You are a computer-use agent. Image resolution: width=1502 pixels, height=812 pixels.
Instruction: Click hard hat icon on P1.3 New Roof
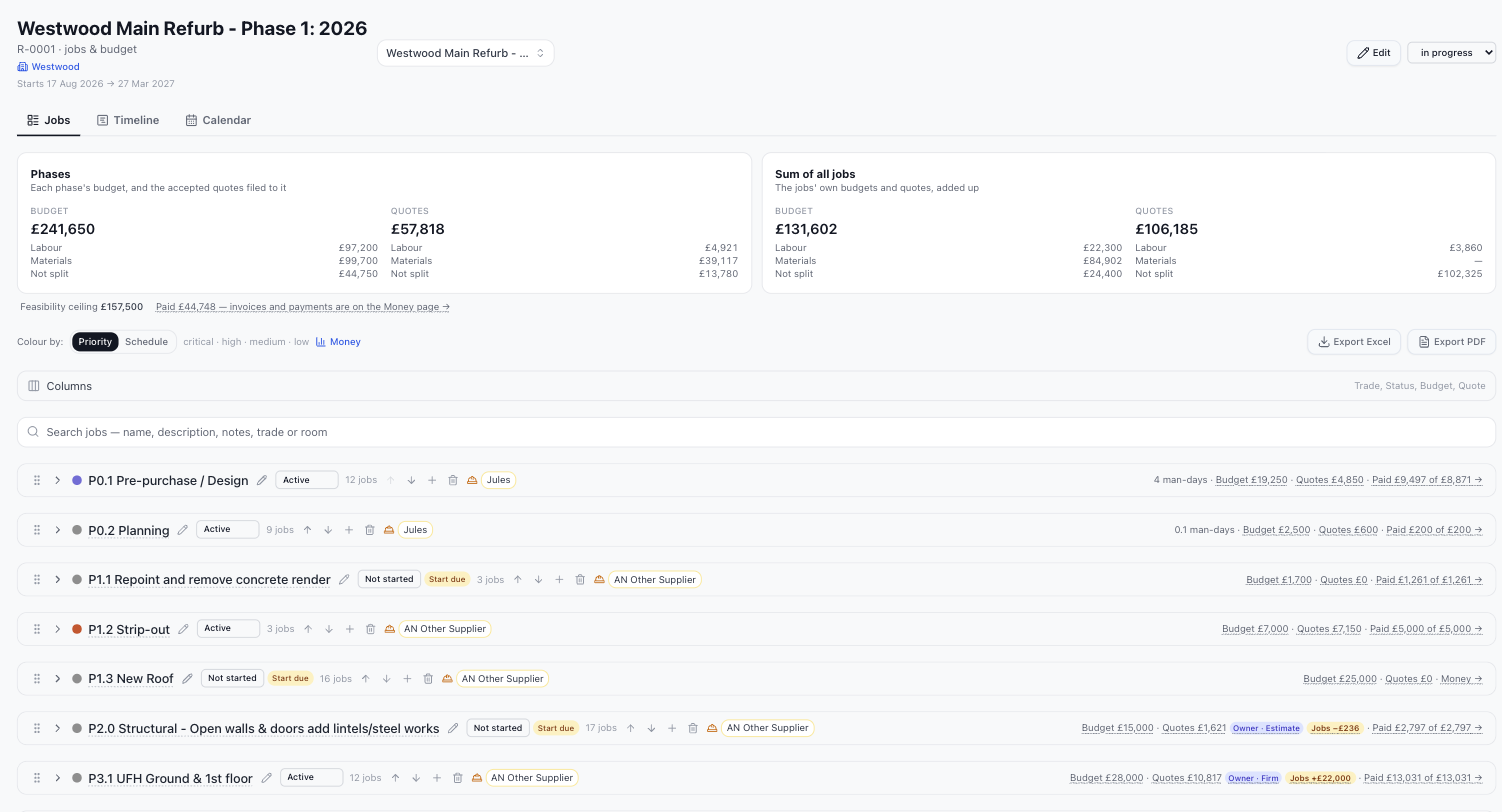(447, 678)
